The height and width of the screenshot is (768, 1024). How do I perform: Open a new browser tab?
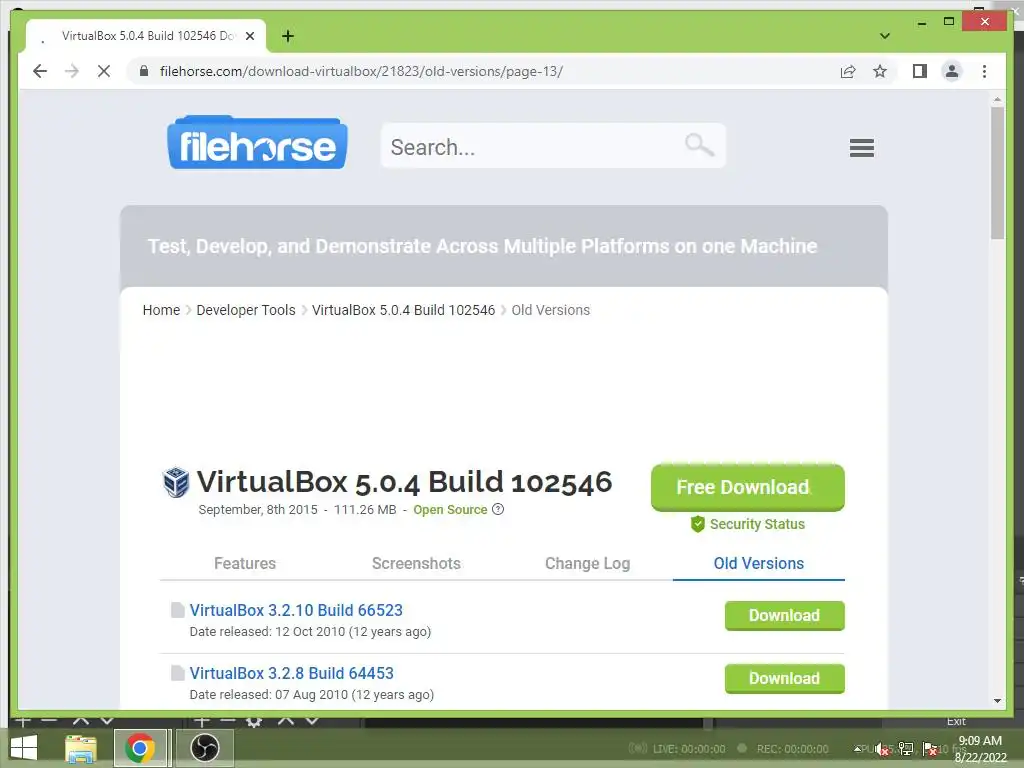[287, 36]
